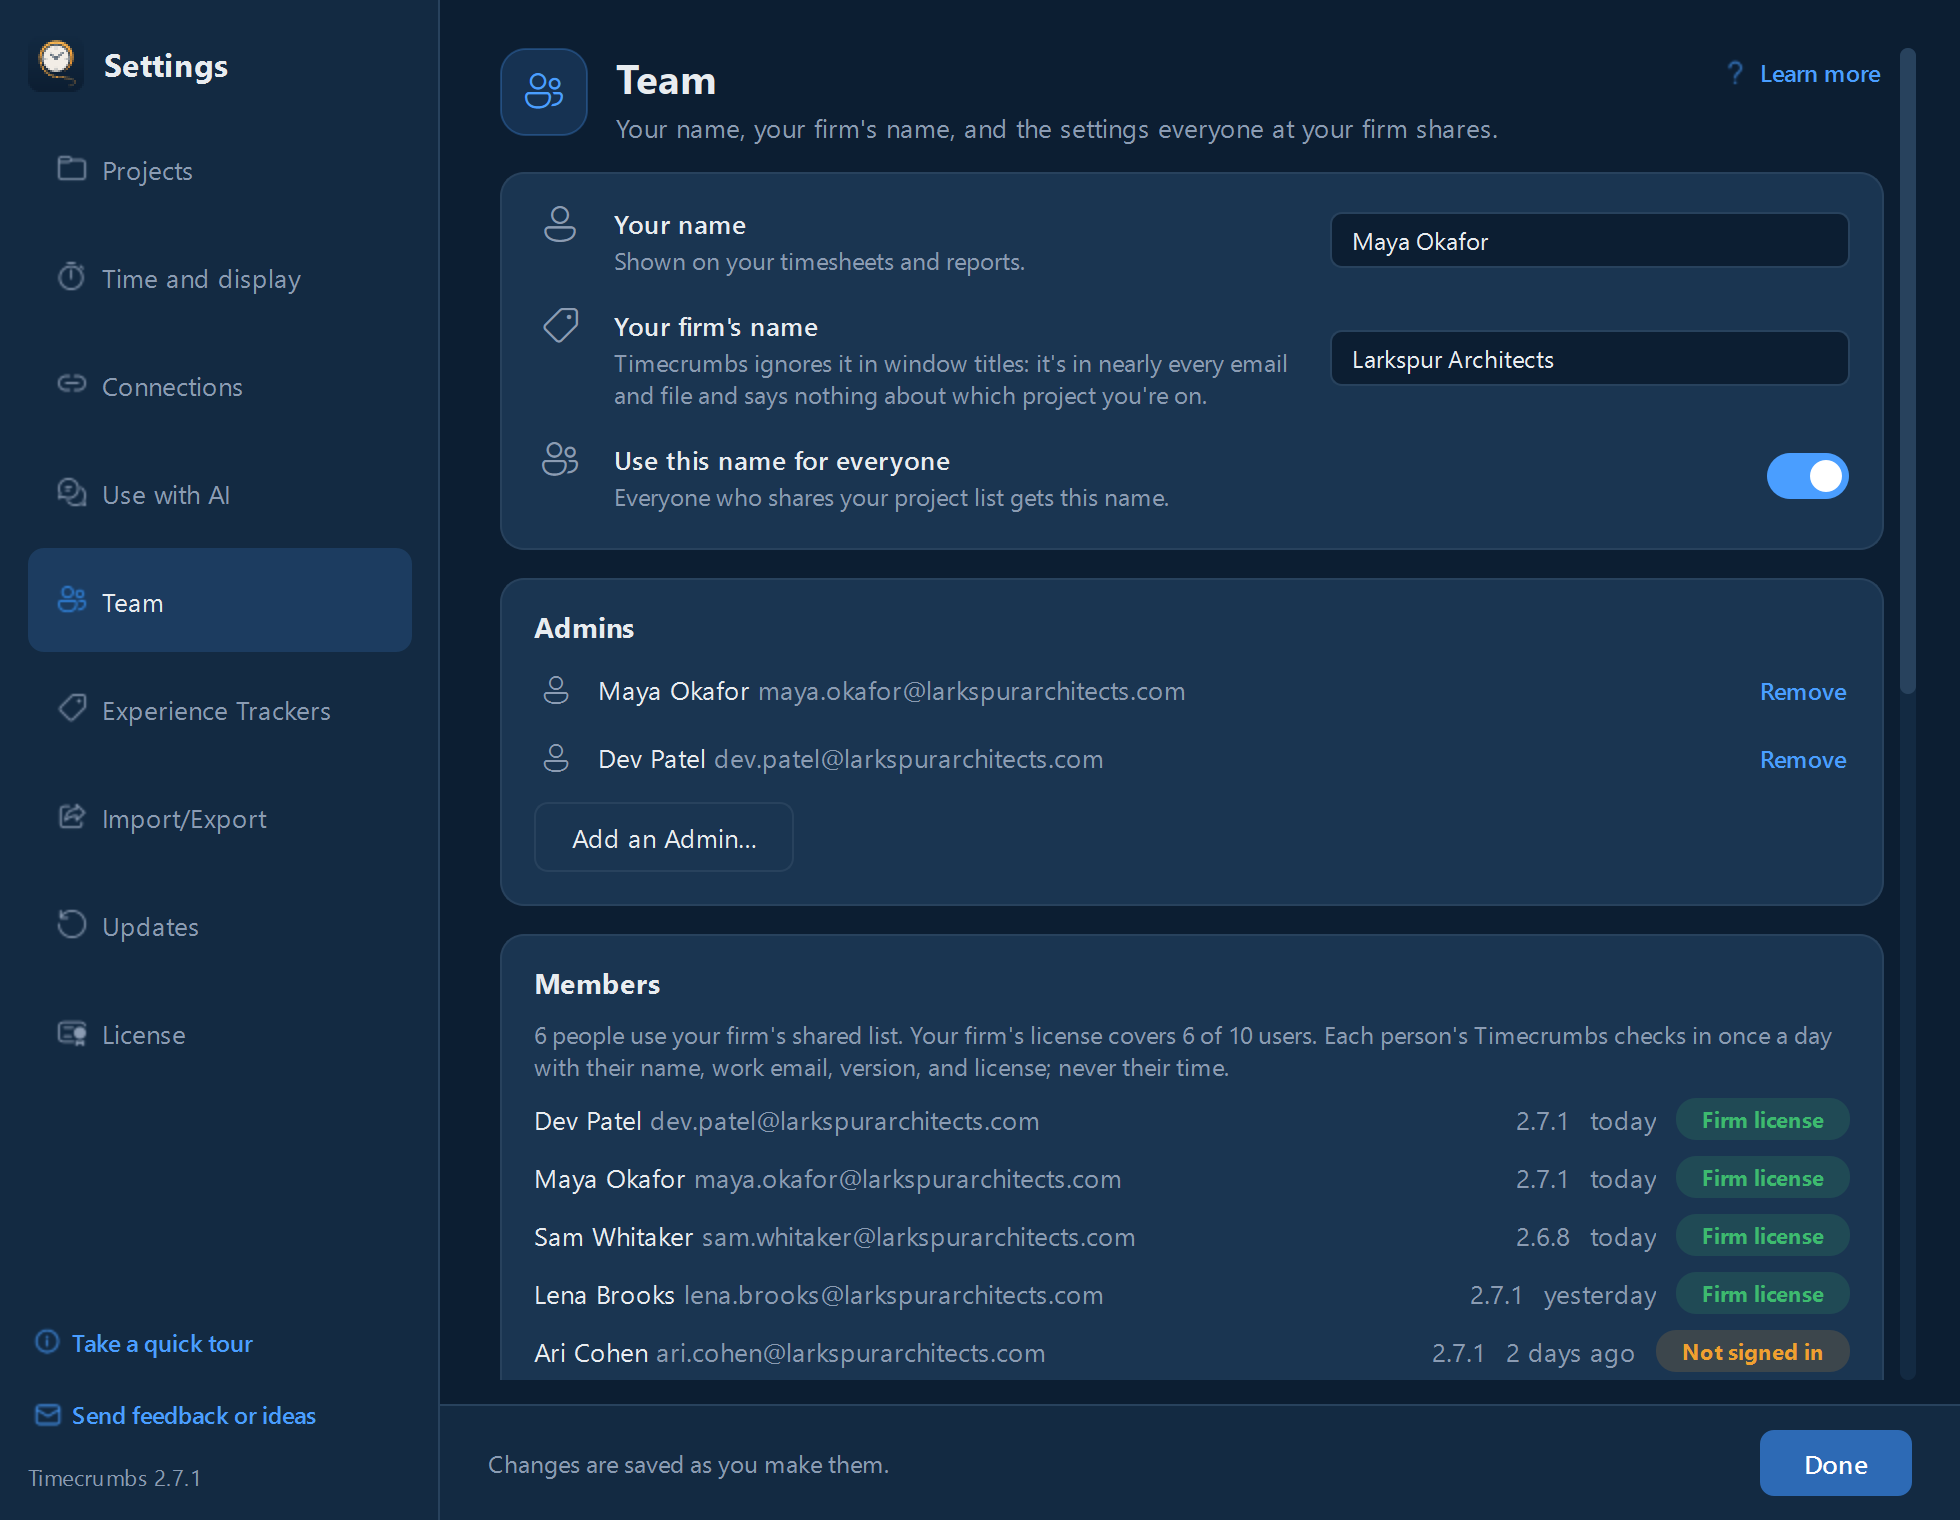Click the Add an Admin button
Screen dimensions: 1960x1520
pos(664,838)
